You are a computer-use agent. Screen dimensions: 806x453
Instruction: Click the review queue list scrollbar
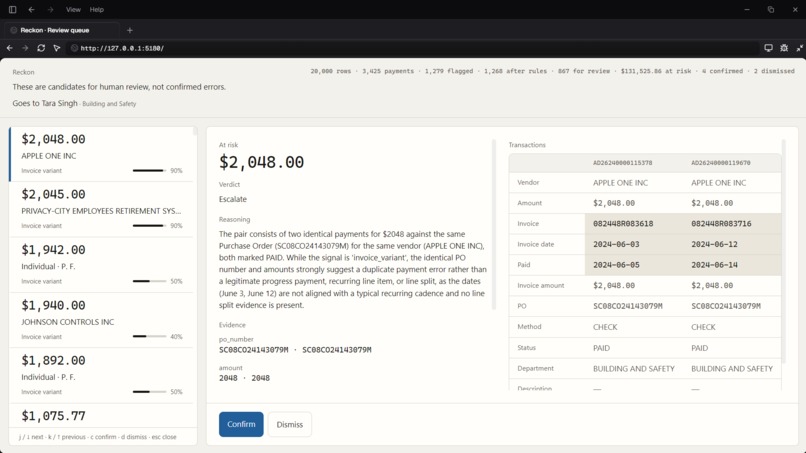pos(195,131)
